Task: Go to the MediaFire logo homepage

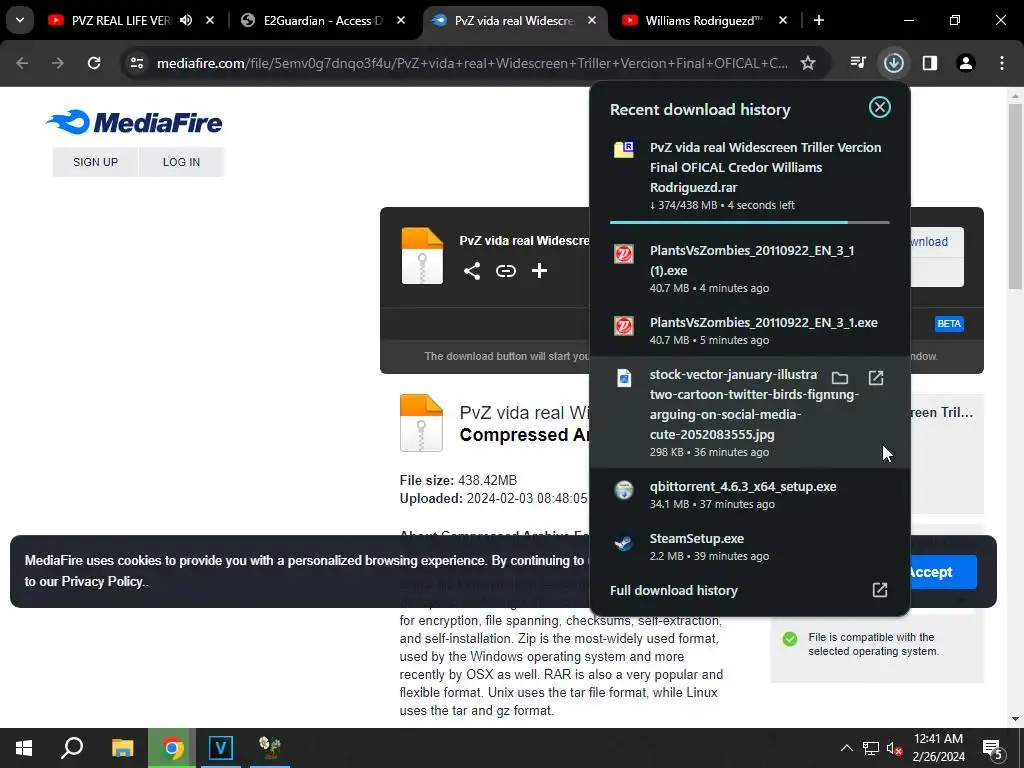Action: [x=134, y=122]
